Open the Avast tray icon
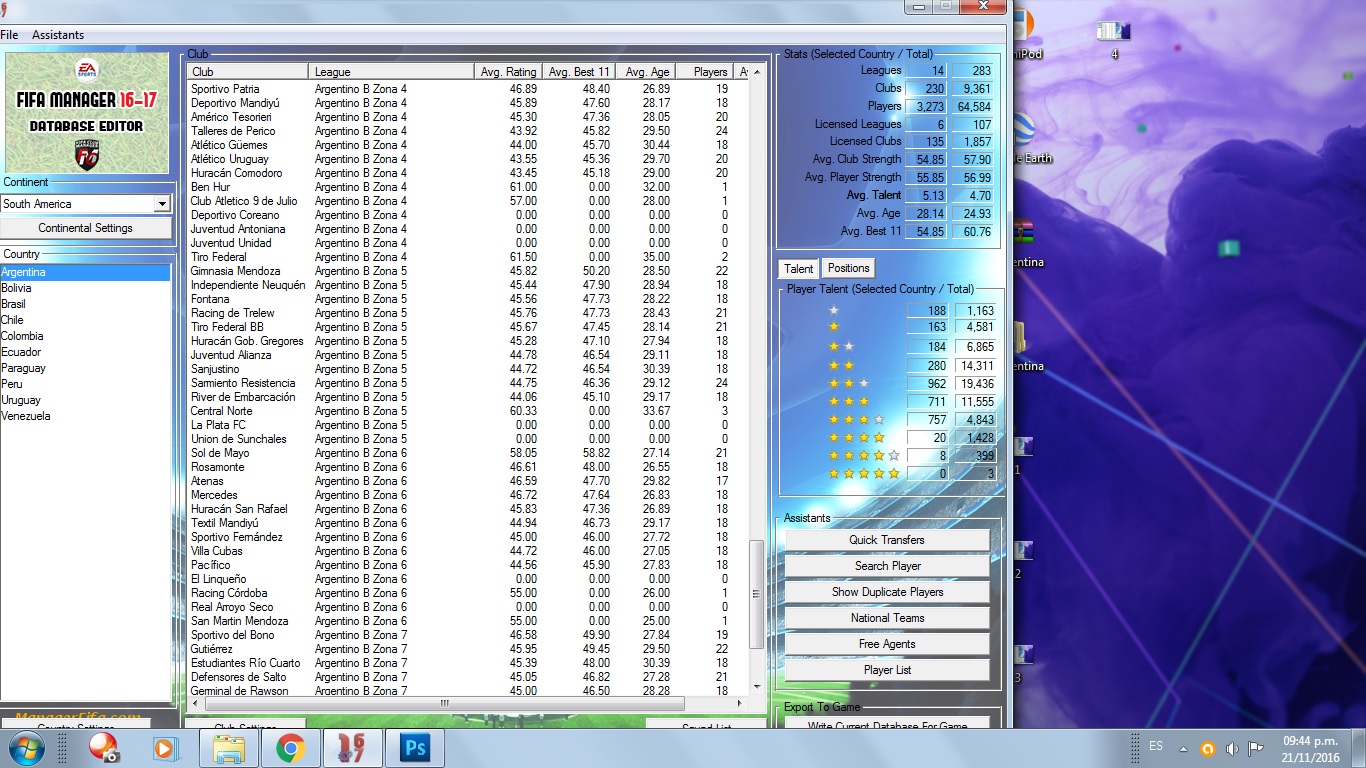1366x768 pixels. coord(1208,748)
